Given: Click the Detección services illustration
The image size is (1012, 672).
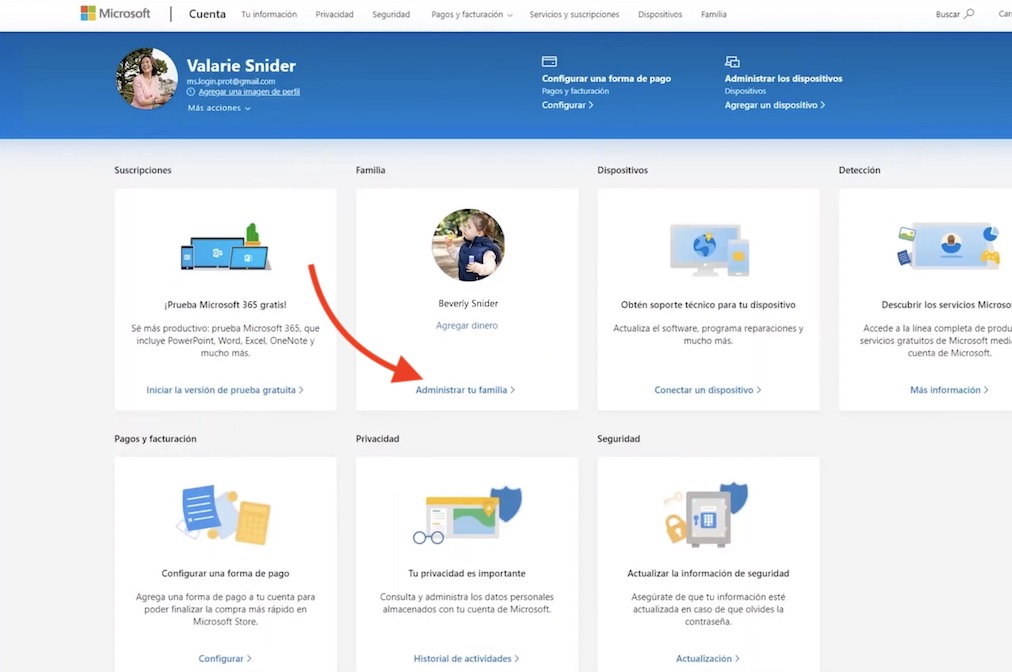Looking at the screenshot, I should coord(949,245).
